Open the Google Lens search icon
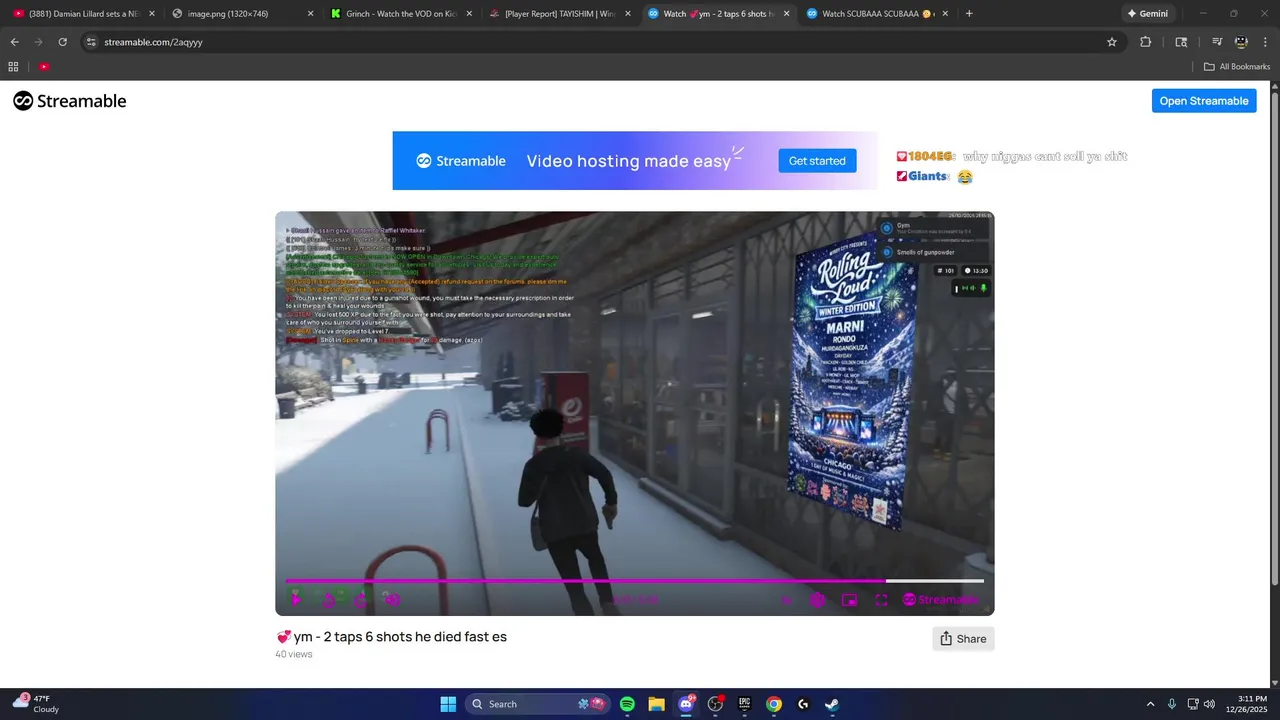This screenshot has height=720, width=1280. (x=1181, y=42)
